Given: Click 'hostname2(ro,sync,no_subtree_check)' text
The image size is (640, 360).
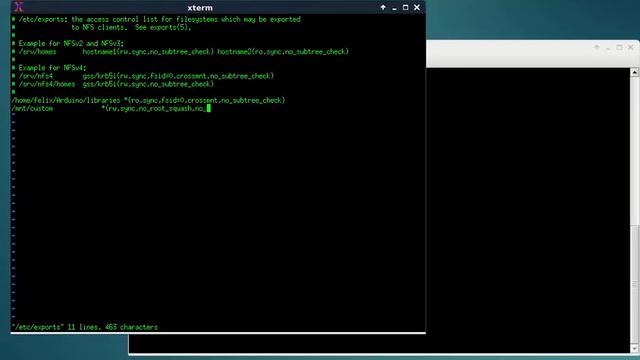Looking at the screenshot, I should click(x=283, y=52).
